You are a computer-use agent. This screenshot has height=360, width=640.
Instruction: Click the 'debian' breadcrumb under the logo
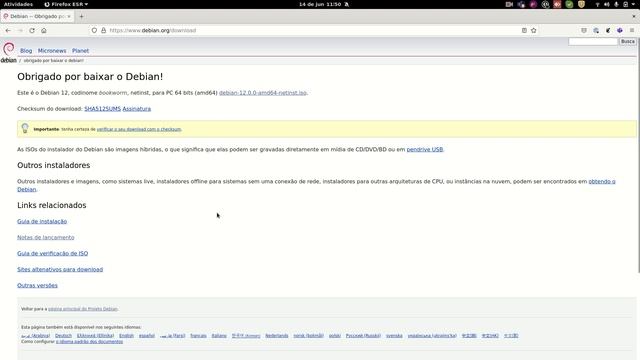coord(9,60)
